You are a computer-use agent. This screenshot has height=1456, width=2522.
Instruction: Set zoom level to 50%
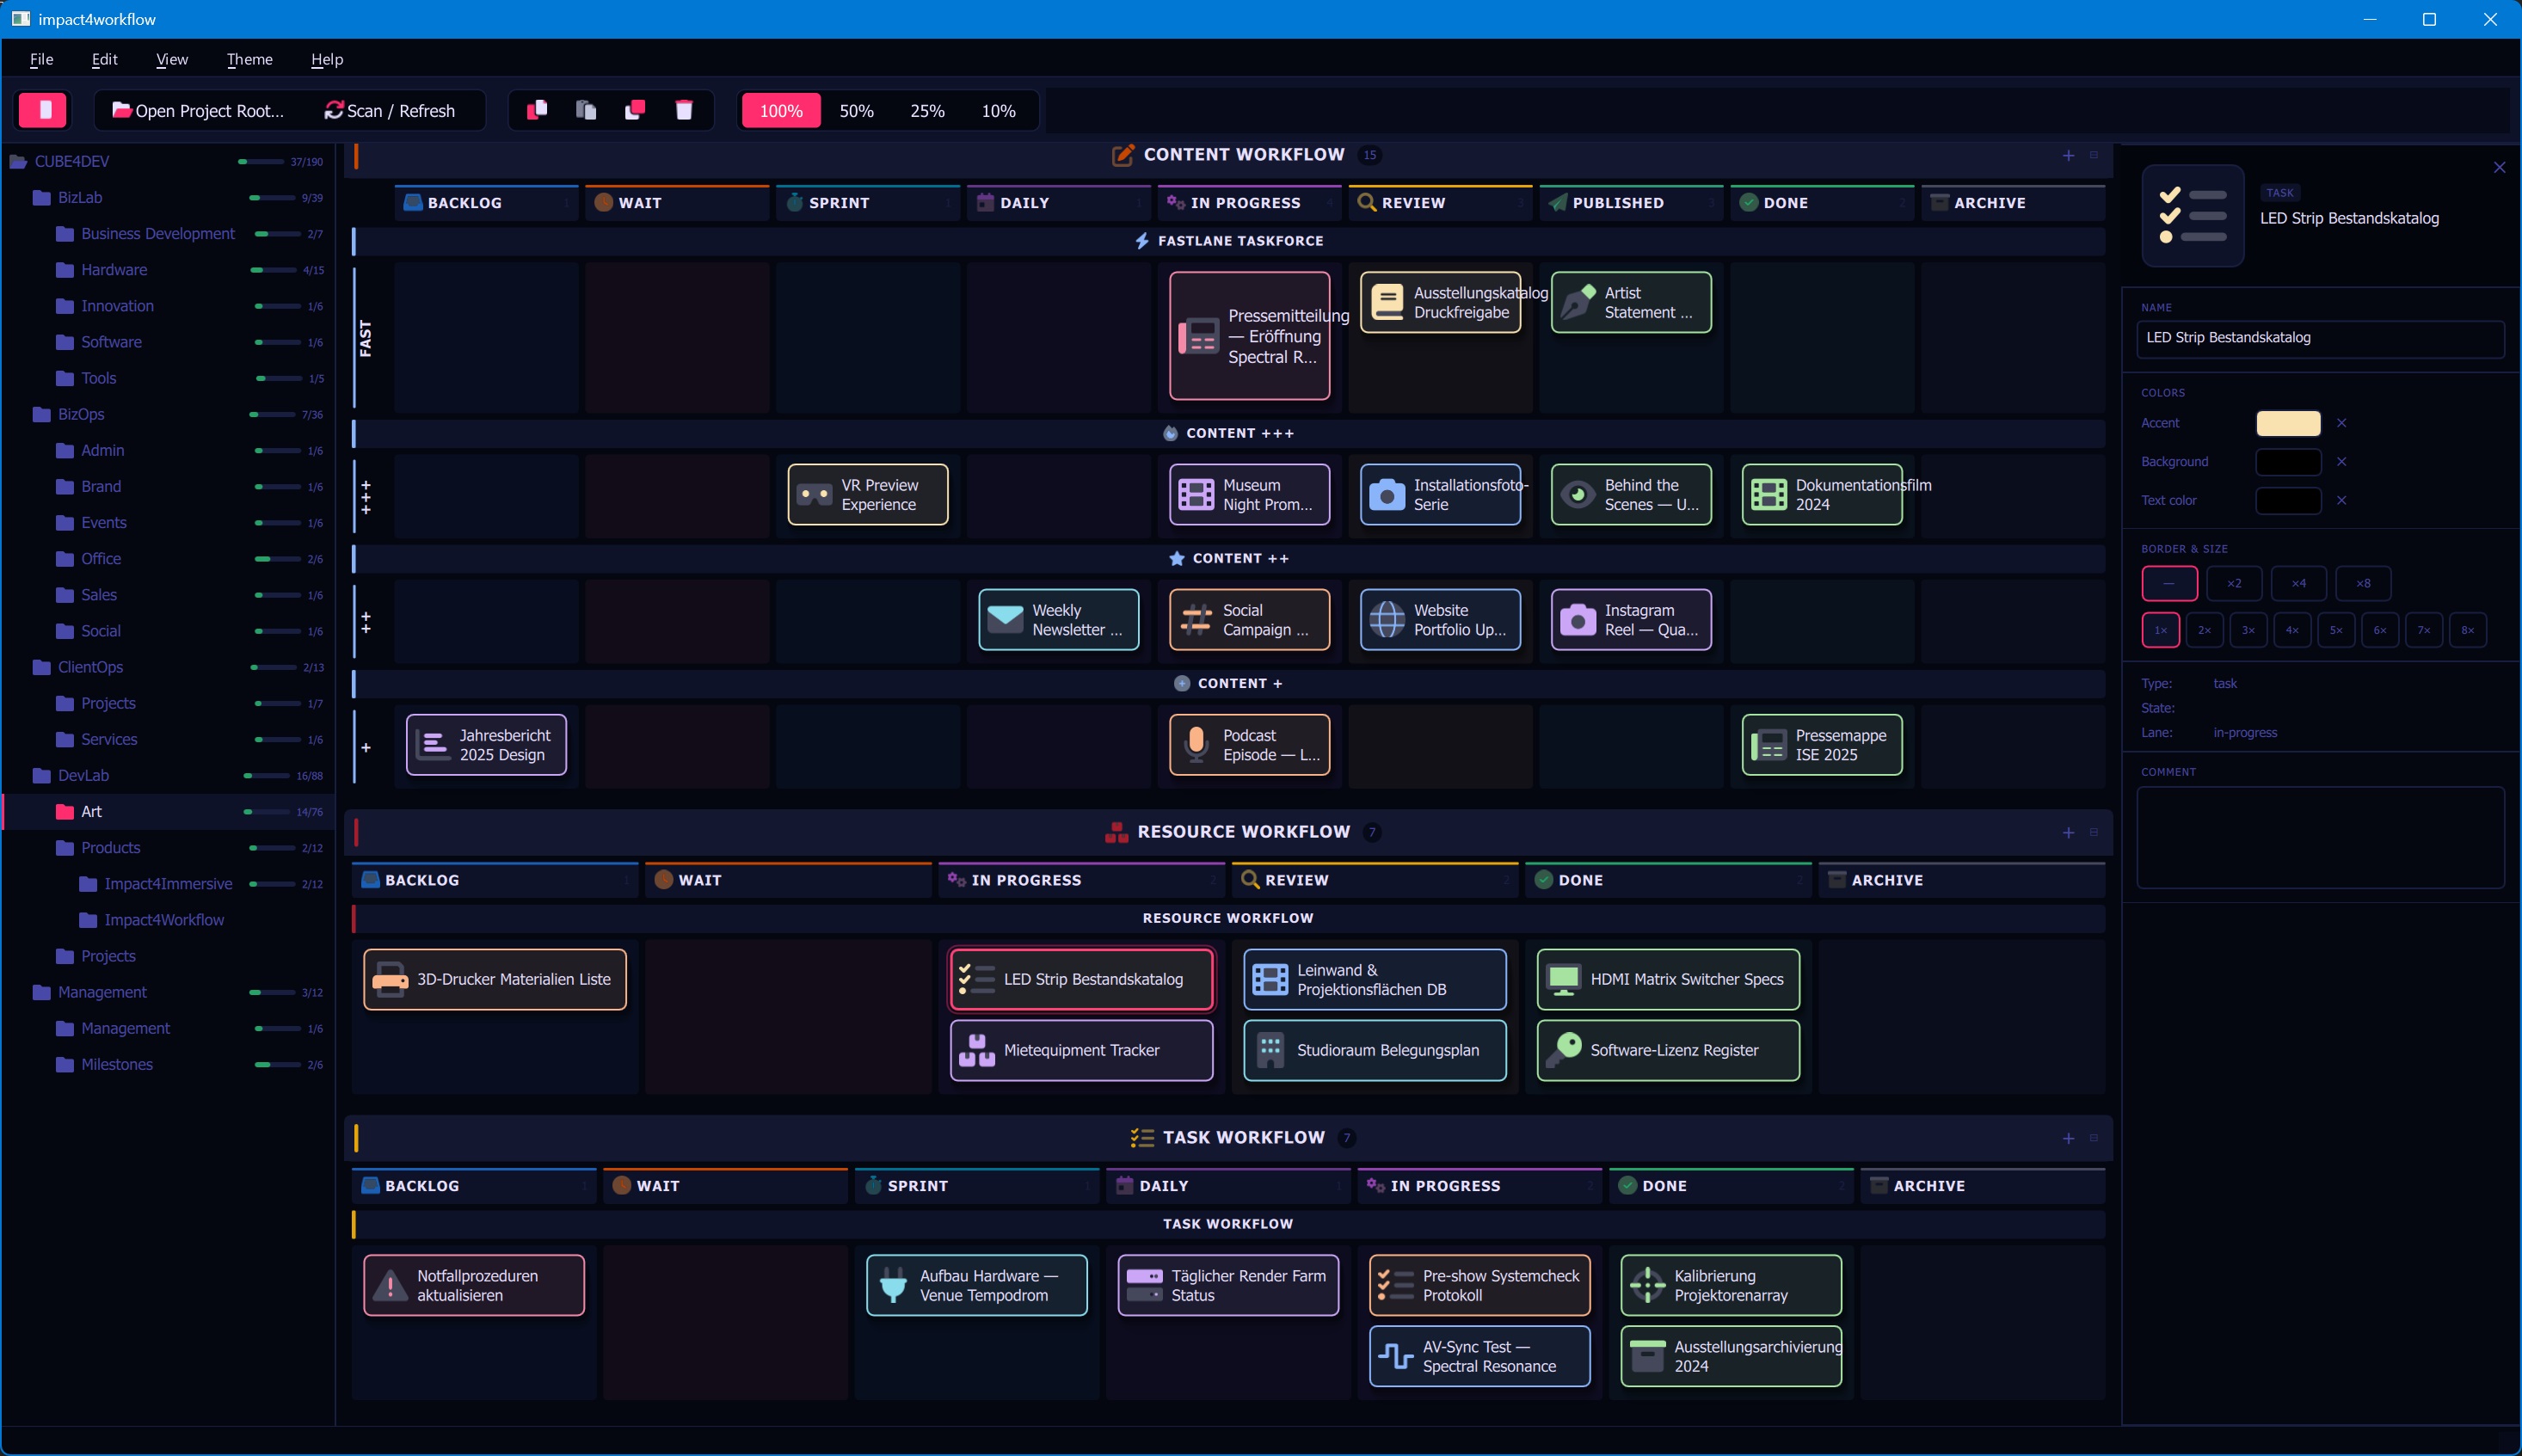tap(856, 110)
